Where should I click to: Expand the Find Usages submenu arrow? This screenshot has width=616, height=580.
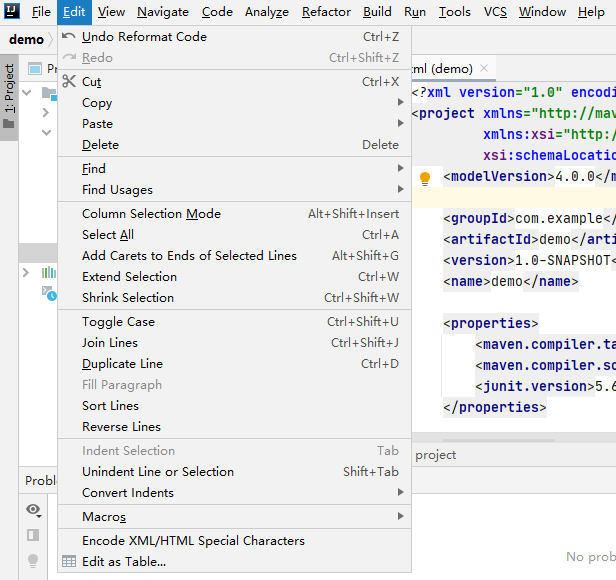400,189
